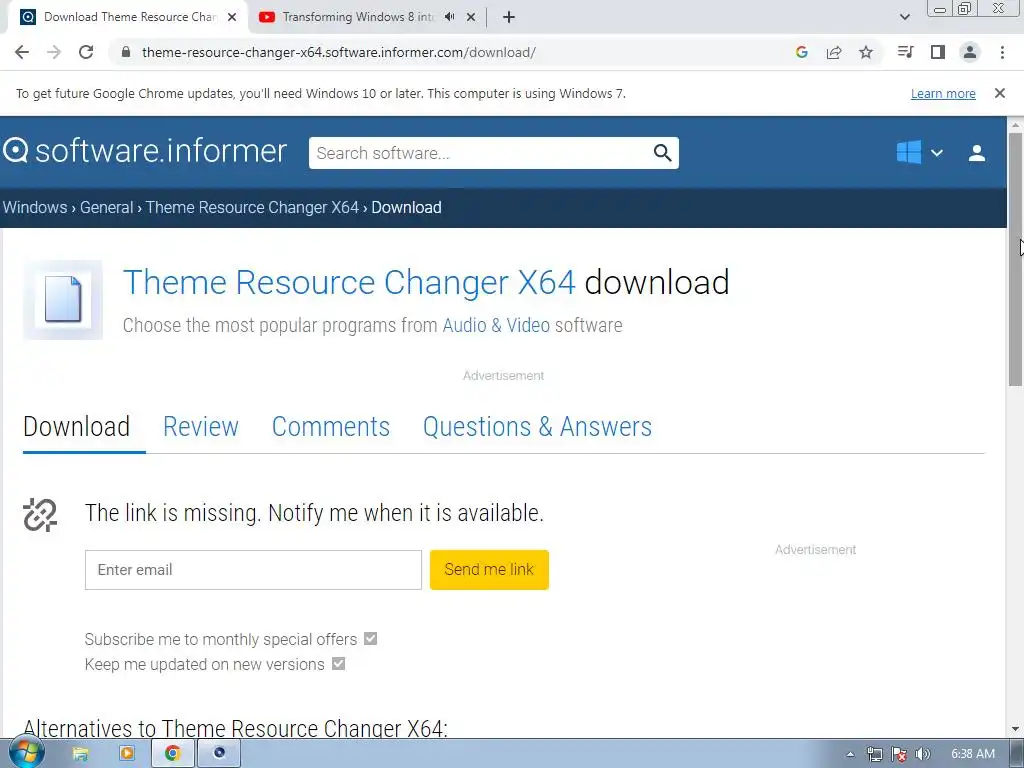Open the media player taskbar icon

pyautogui.click(x=127, y=754)
